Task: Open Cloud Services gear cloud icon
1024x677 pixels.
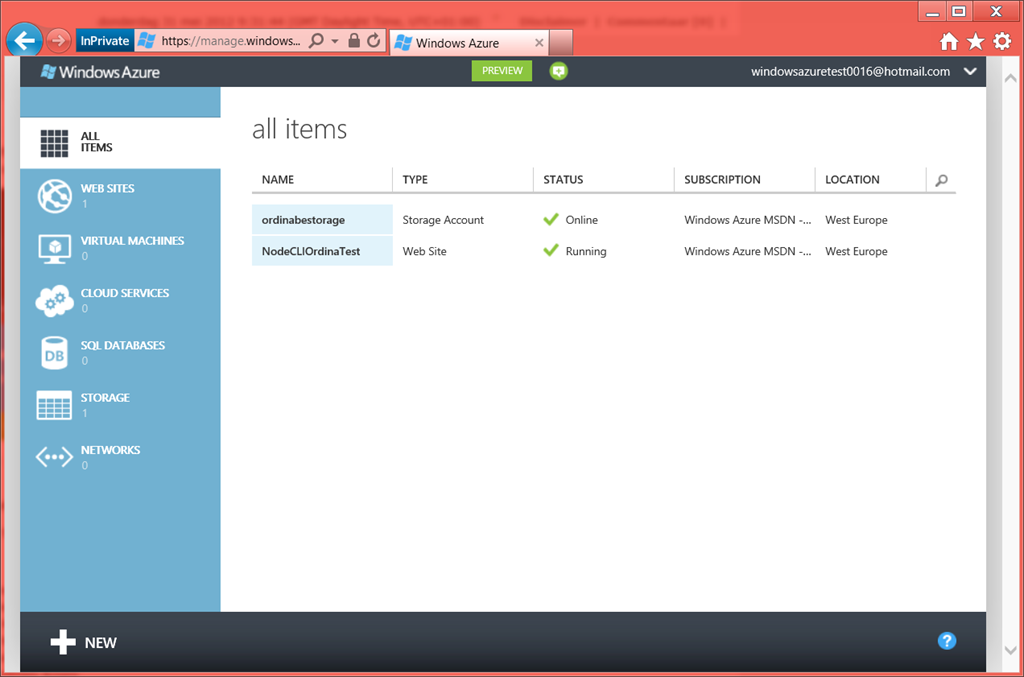Action: (x=54, y=301)
